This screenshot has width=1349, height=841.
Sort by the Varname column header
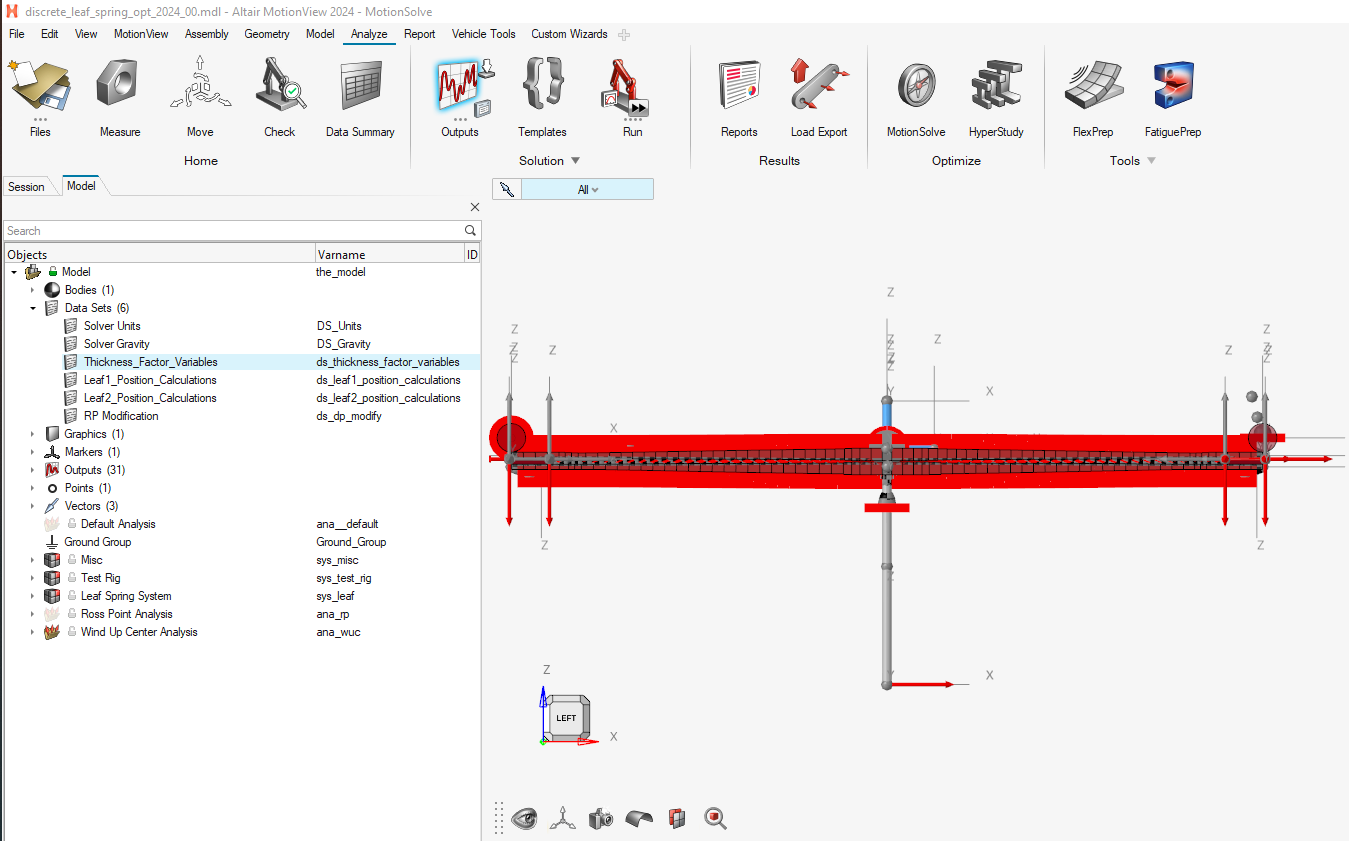[x=390, y=255]
